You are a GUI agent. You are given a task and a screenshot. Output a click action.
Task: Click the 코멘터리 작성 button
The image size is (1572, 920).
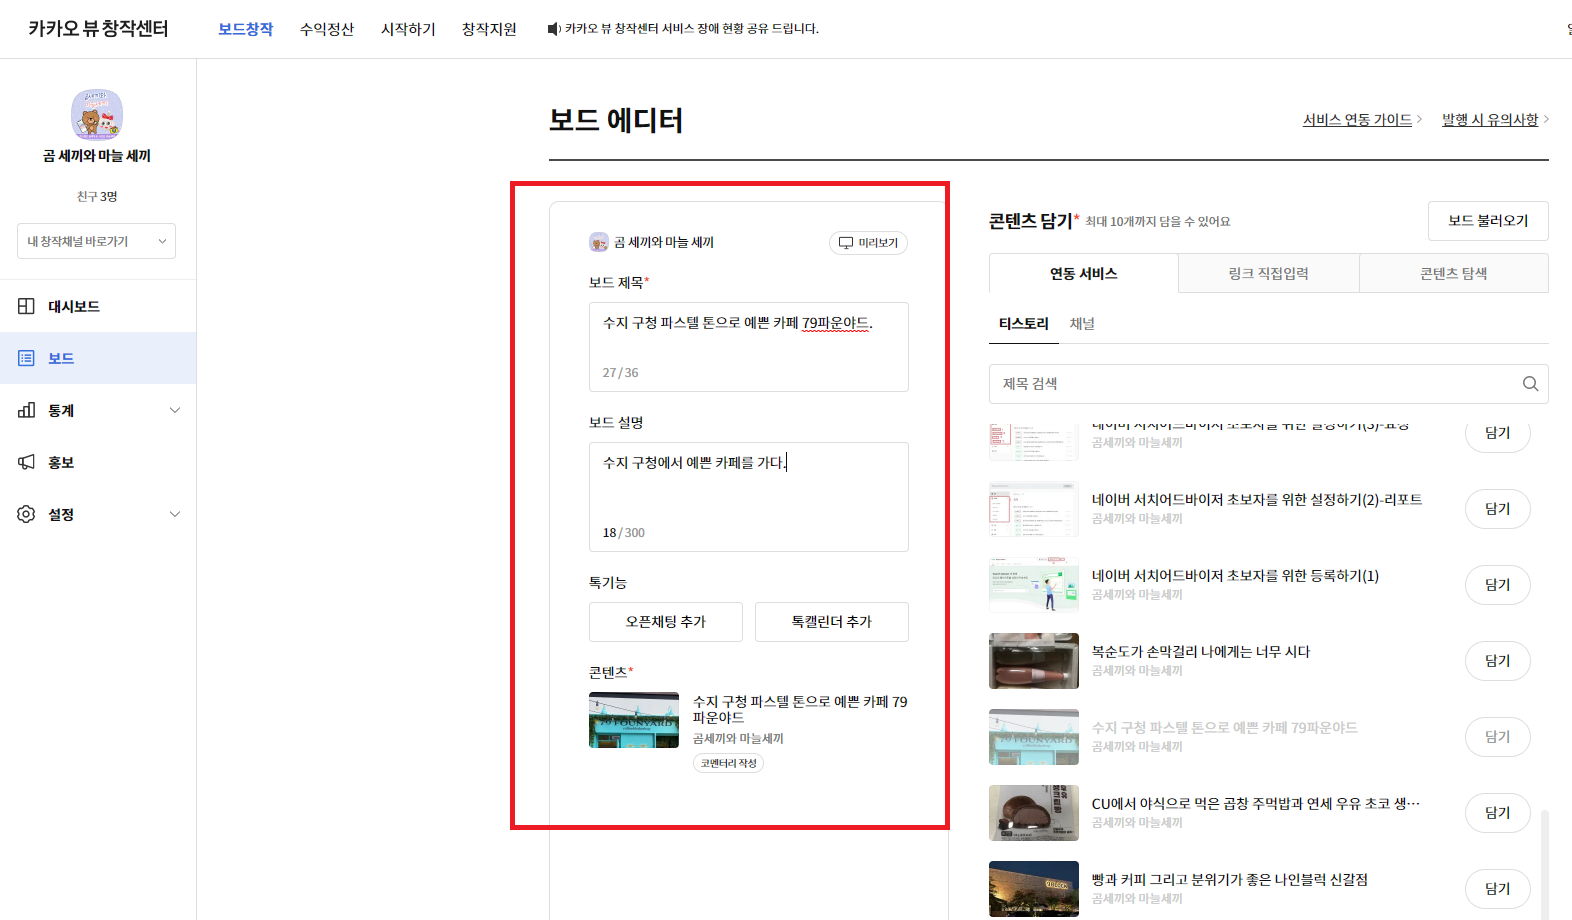point(729,763)
